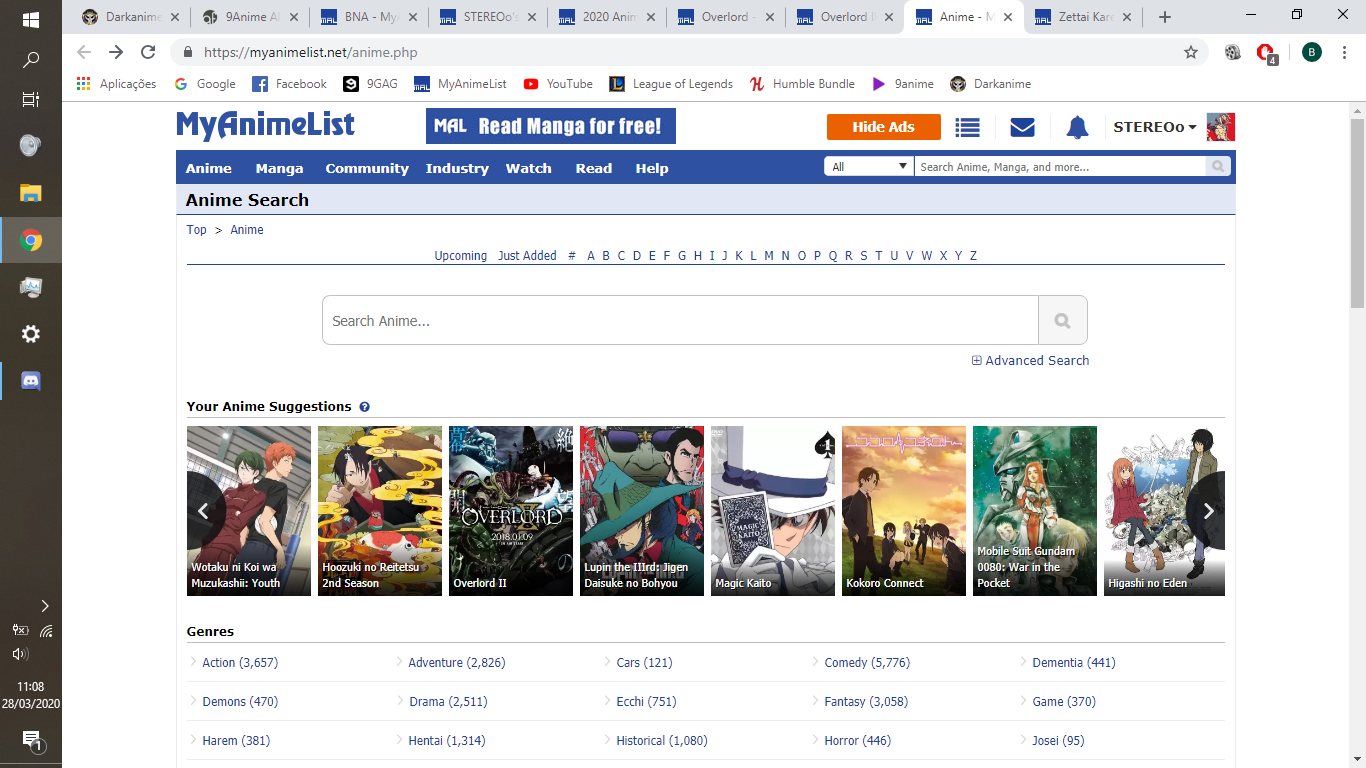Show previous anime suggestions with the left arrow
The height and width of the screenshot is (768, 1366).
(x=203, y=511)
